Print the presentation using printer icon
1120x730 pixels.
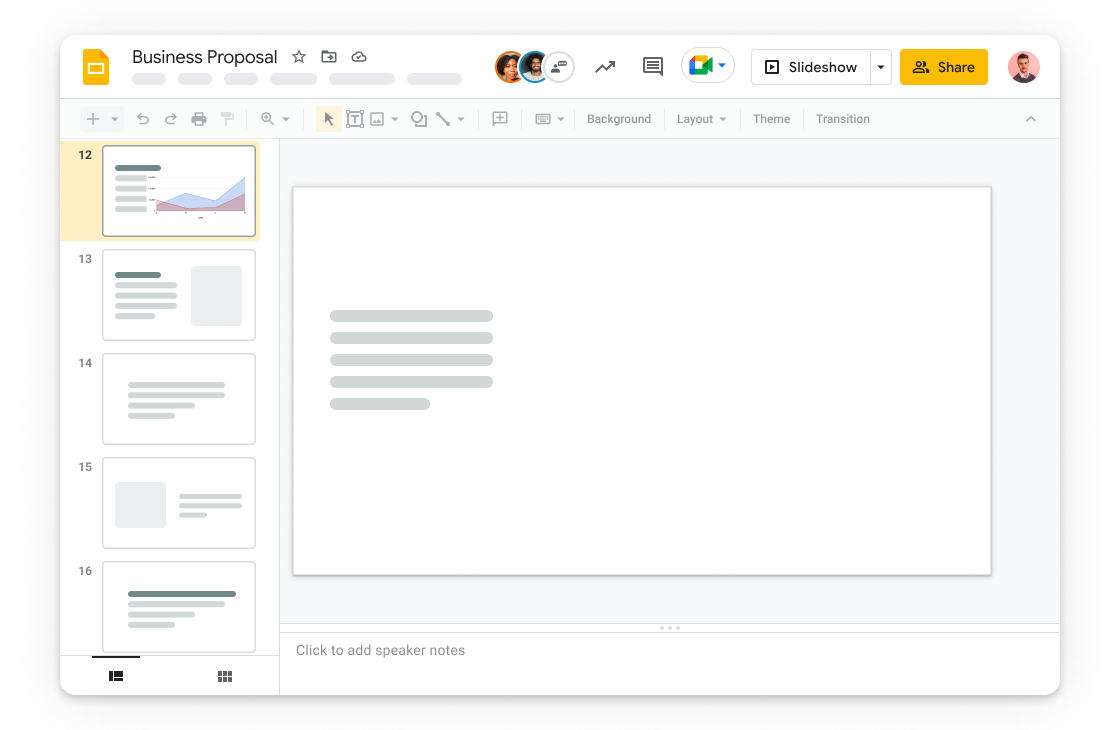[x=199, y=119]
